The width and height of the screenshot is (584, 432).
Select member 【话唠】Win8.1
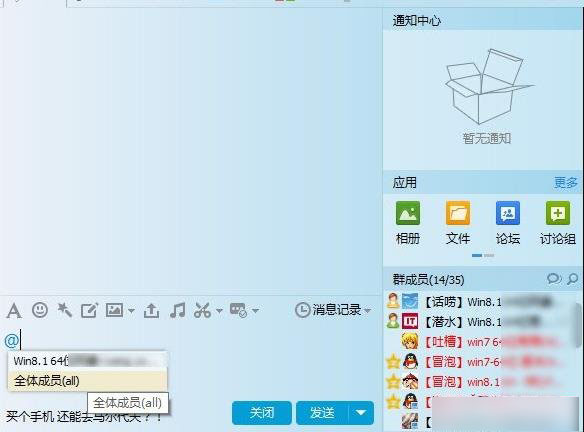pos(481,301)
